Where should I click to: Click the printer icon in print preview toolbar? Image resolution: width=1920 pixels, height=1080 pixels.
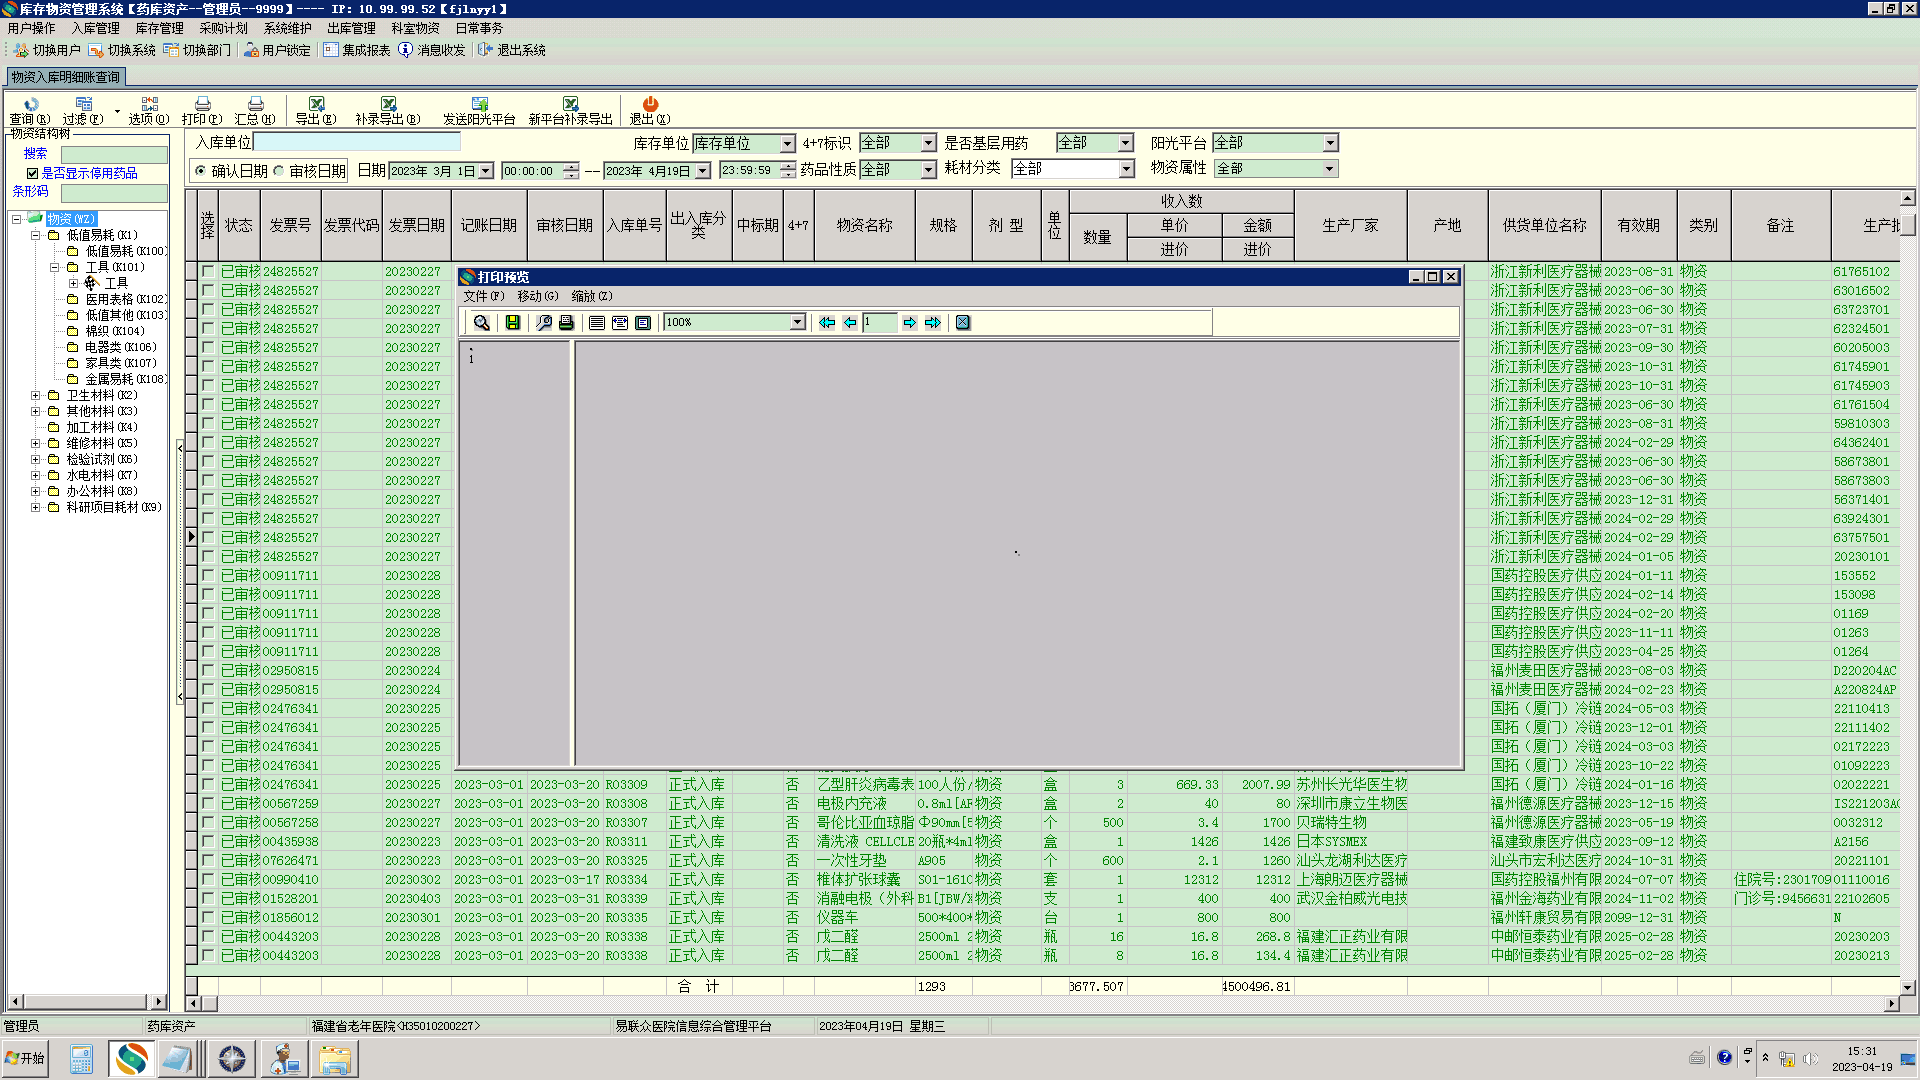click(x=566, y=323)
